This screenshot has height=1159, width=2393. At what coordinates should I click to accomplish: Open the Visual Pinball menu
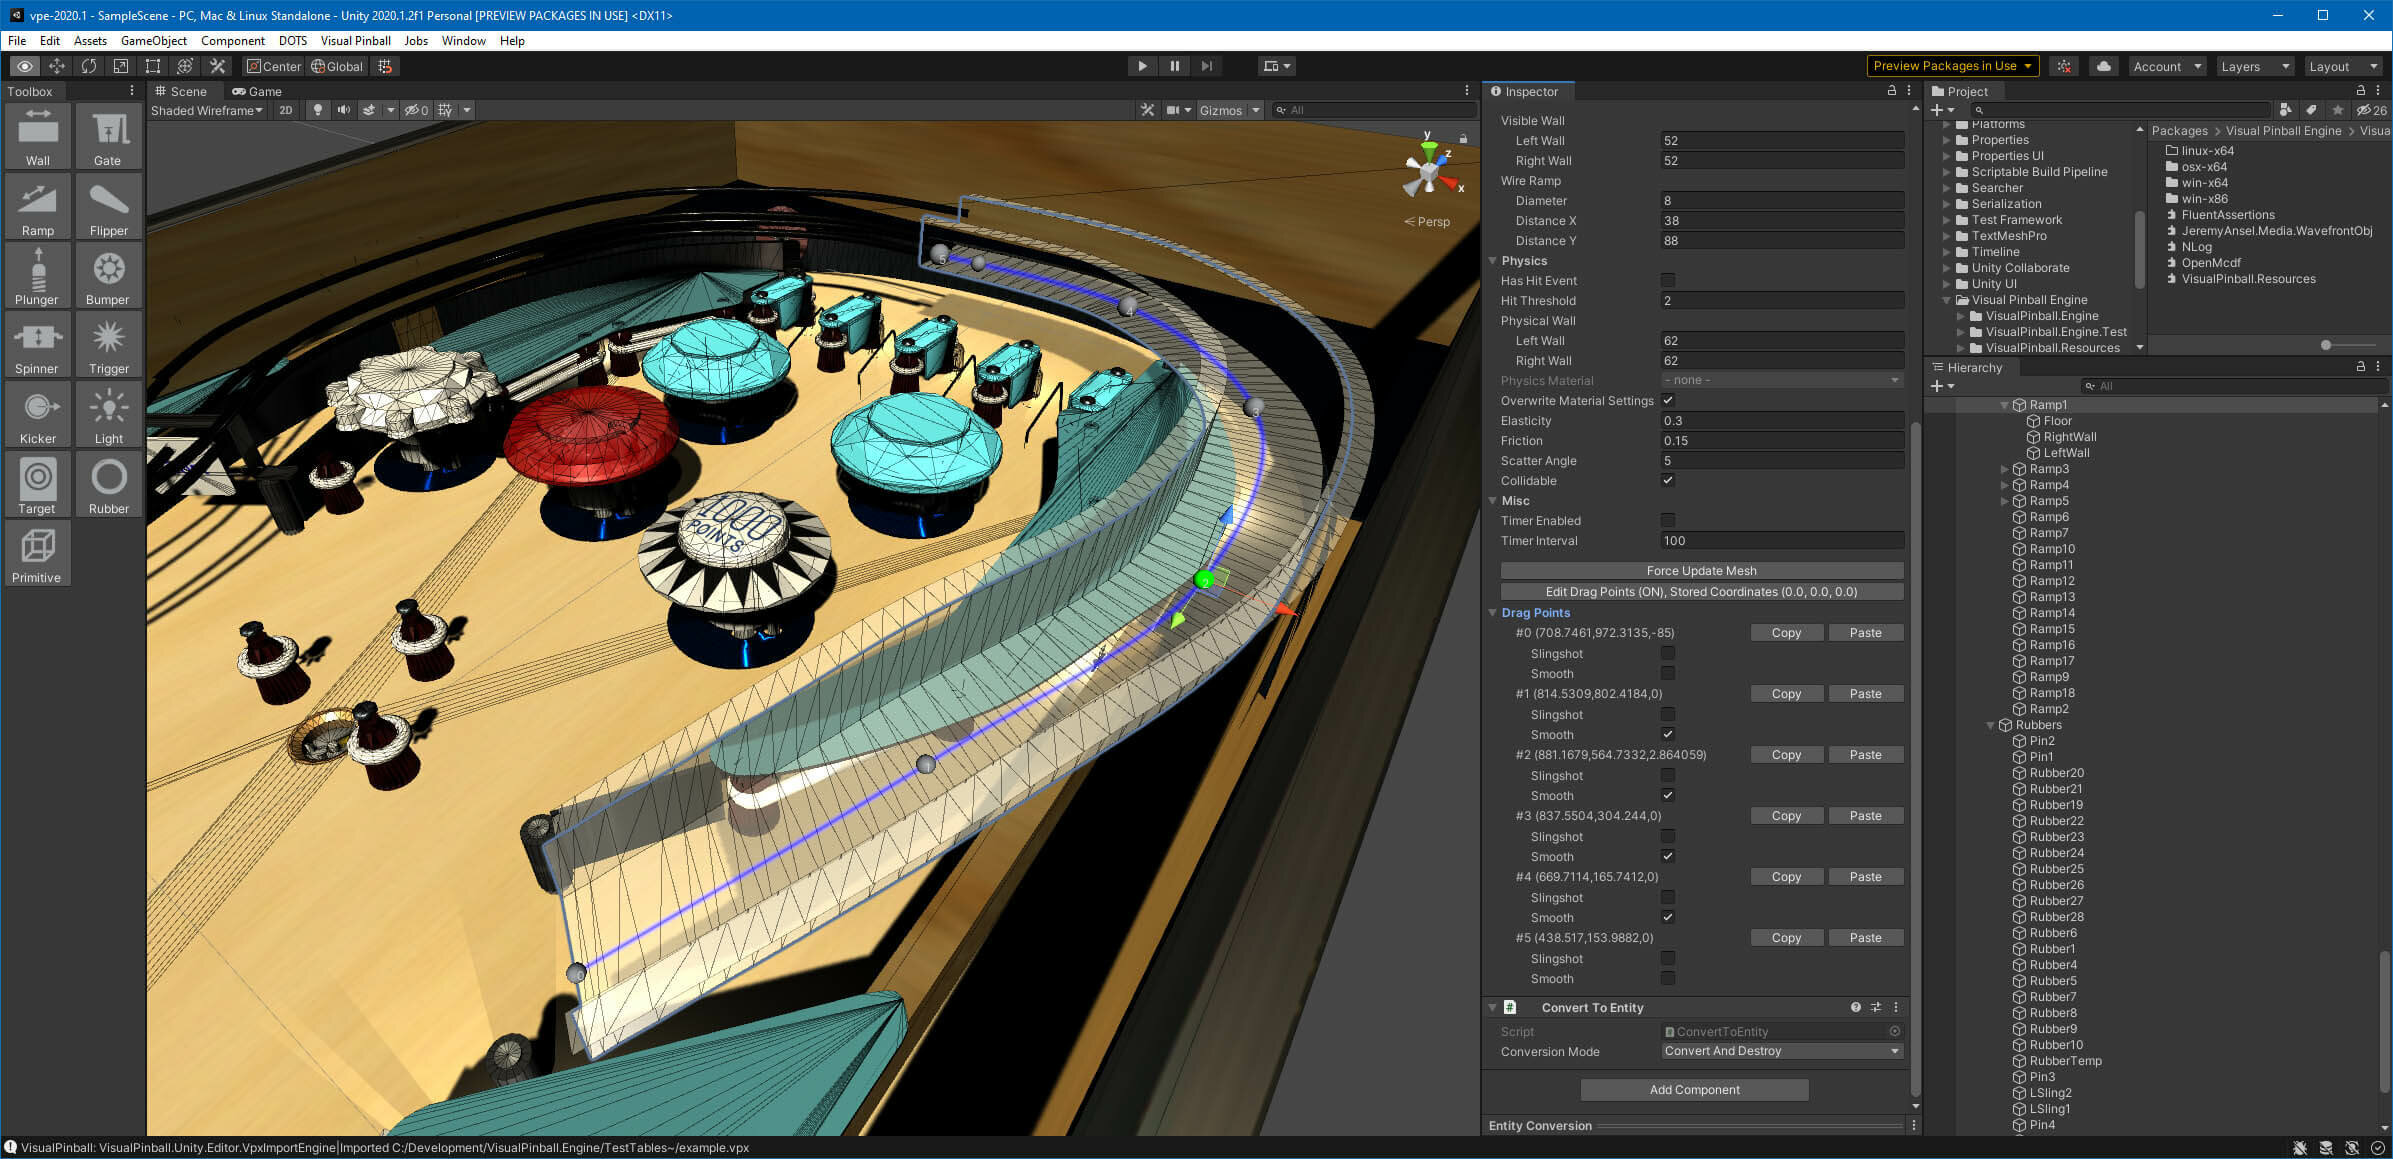tap(355, 41)
